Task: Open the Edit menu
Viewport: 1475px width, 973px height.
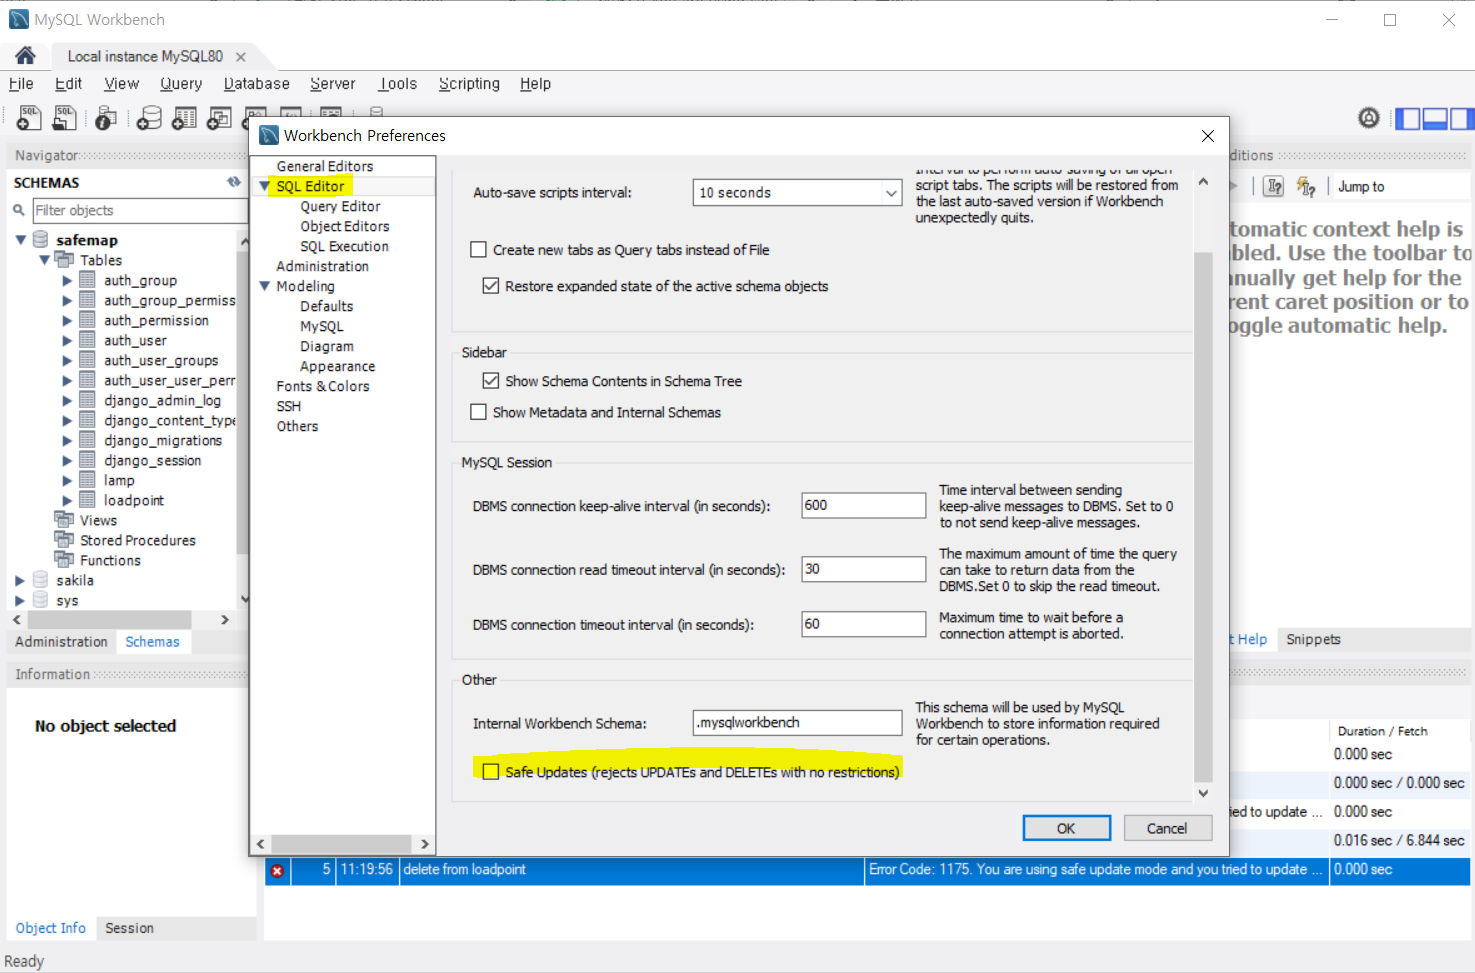Action: tap(68, 84)
